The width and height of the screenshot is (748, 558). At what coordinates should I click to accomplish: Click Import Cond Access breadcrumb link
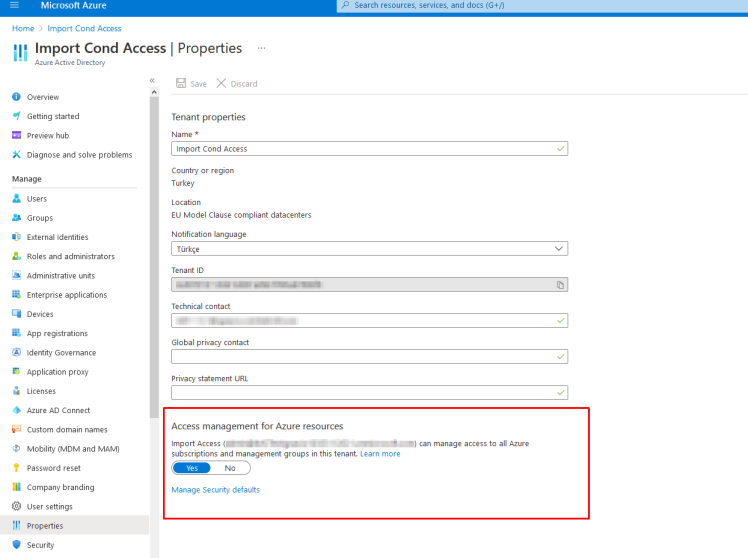(x=84, y=29)
